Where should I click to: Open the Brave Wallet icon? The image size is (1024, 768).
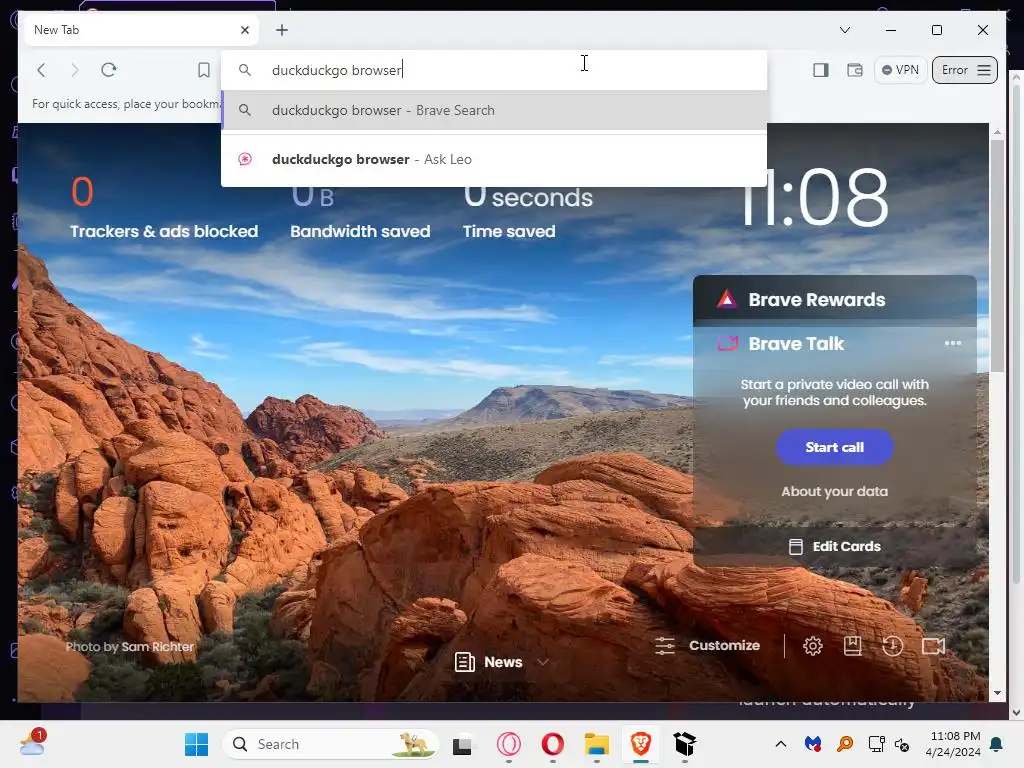point(855,70)
